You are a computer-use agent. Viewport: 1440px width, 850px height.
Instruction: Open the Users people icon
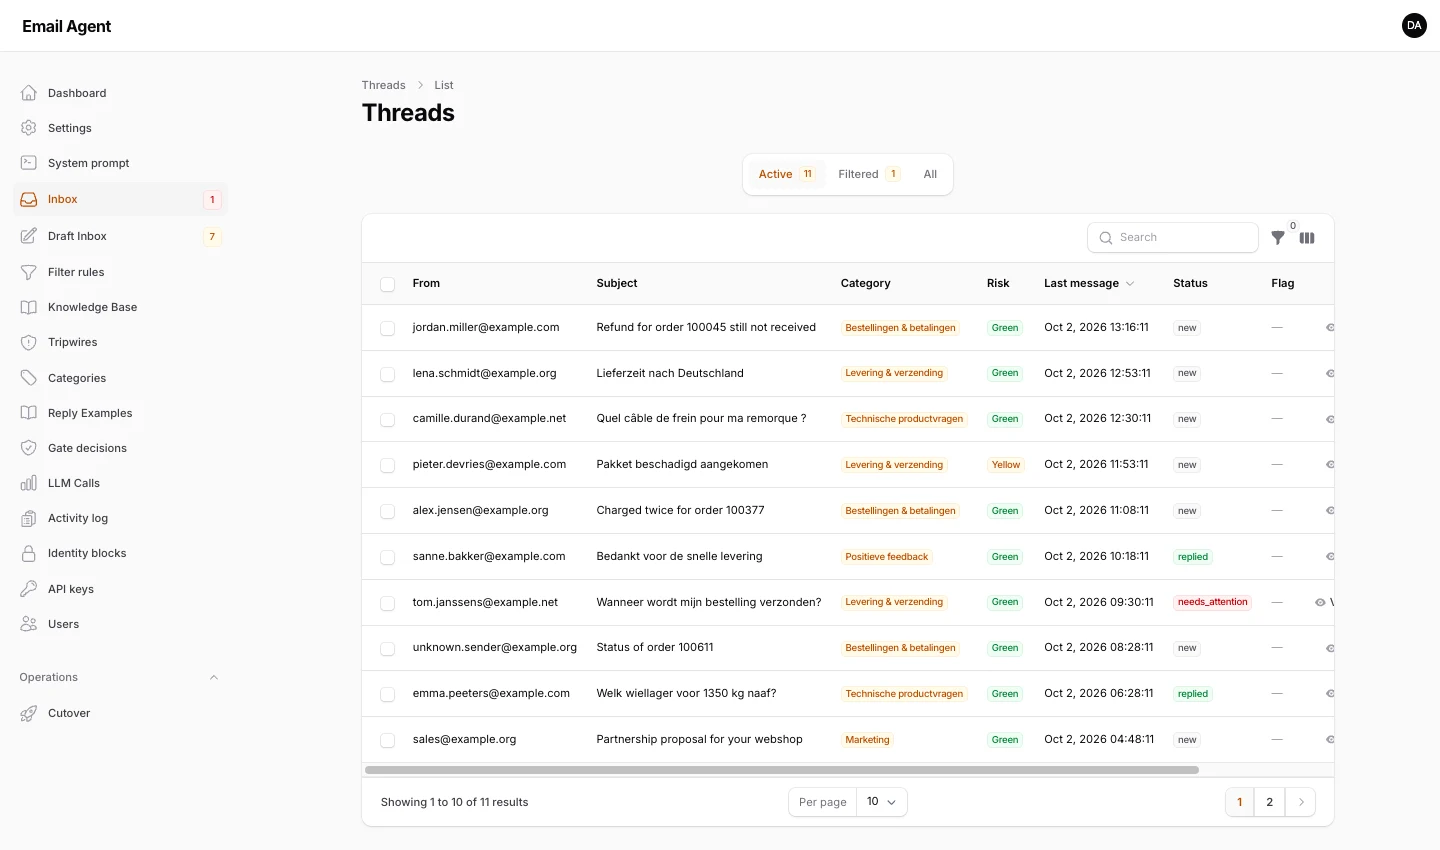[29, 624]
